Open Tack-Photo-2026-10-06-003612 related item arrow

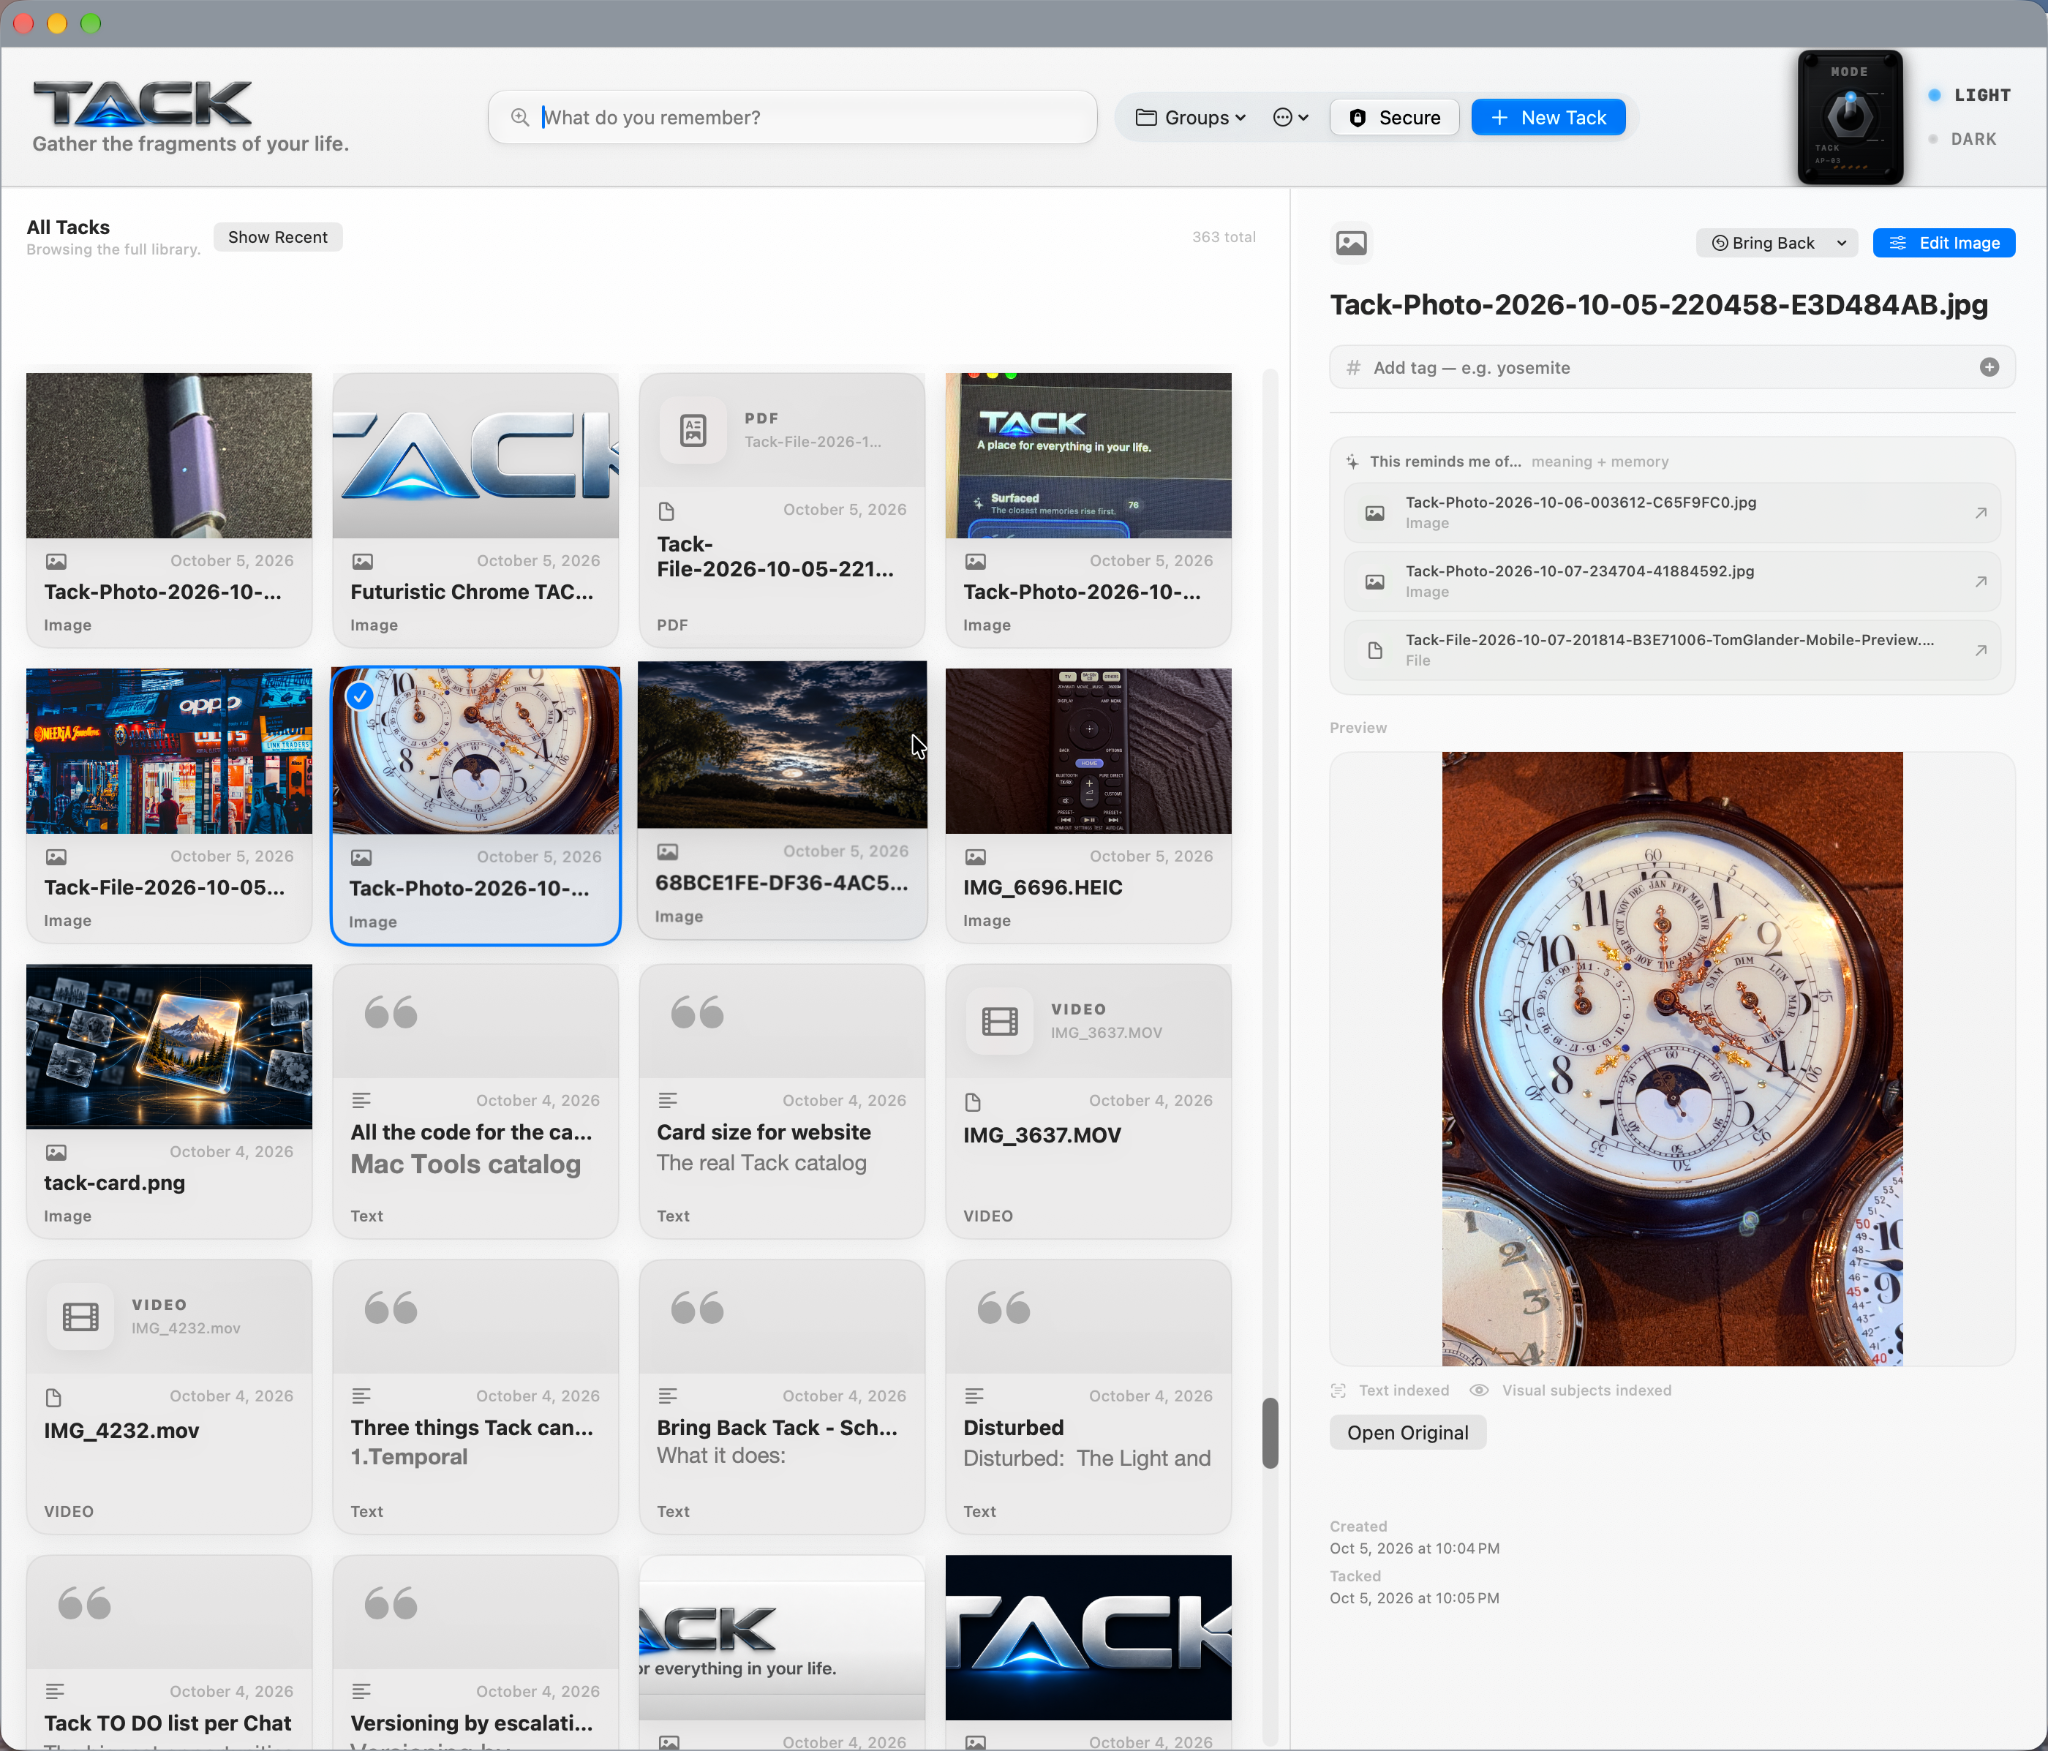pyautogui.click(x=1980, y=513)
